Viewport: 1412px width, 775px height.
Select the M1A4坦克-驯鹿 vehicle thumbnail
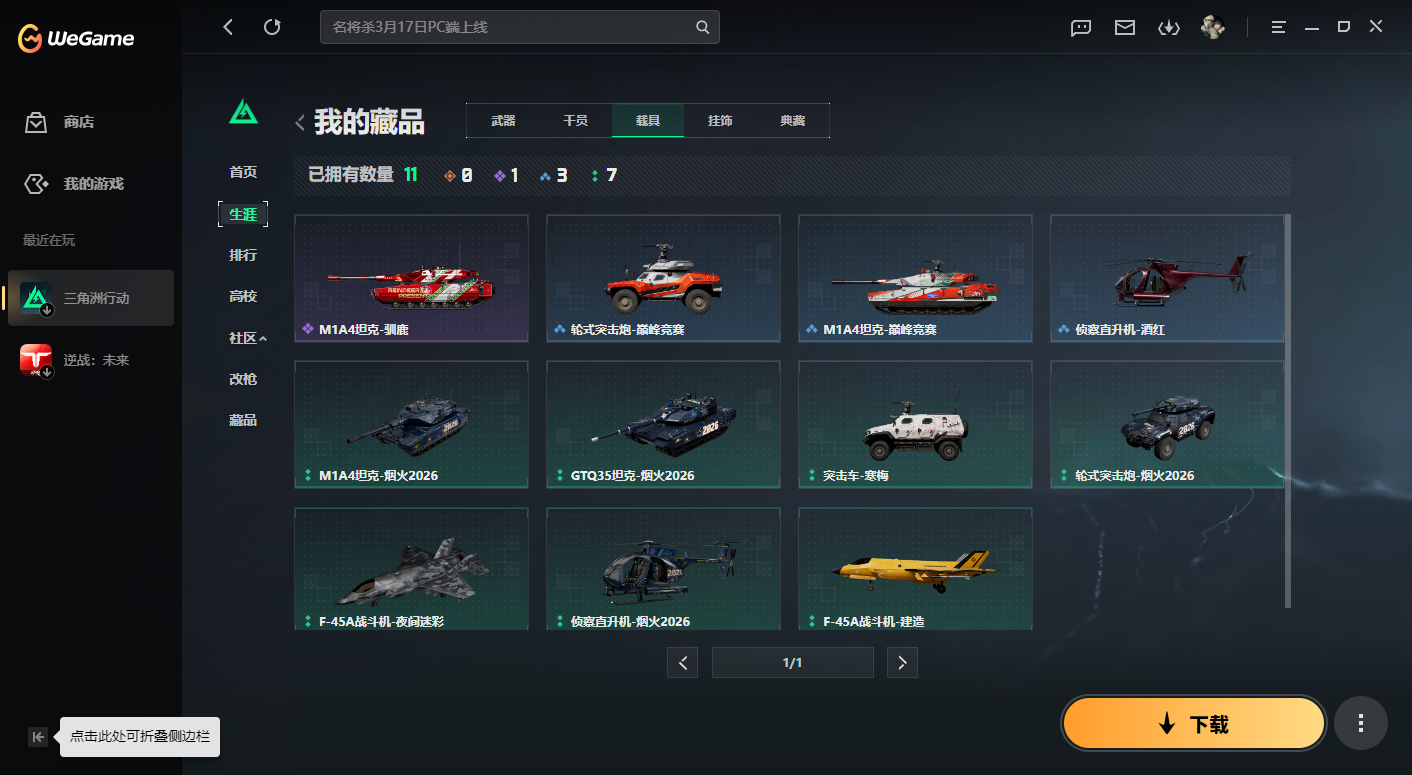coord(411,278)
